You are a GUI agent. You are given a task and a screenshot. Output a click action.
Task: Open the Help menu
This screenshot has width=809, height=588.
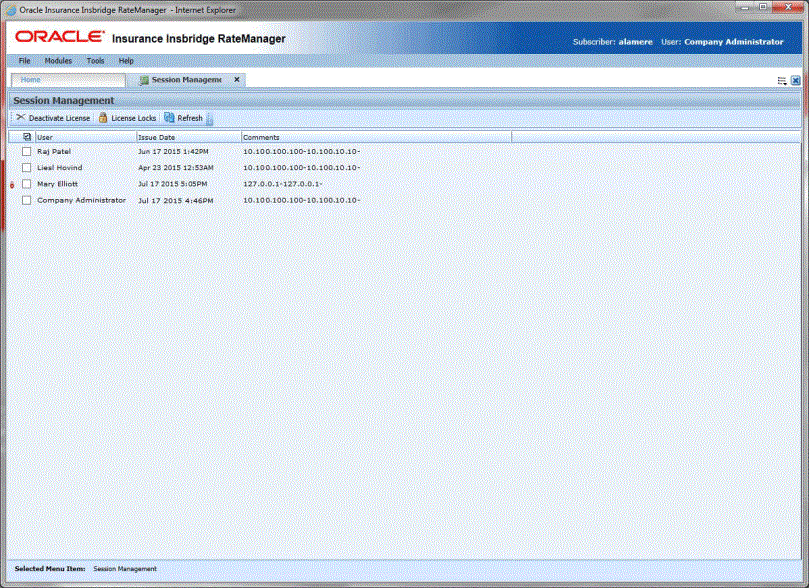[x=126, y=60]
